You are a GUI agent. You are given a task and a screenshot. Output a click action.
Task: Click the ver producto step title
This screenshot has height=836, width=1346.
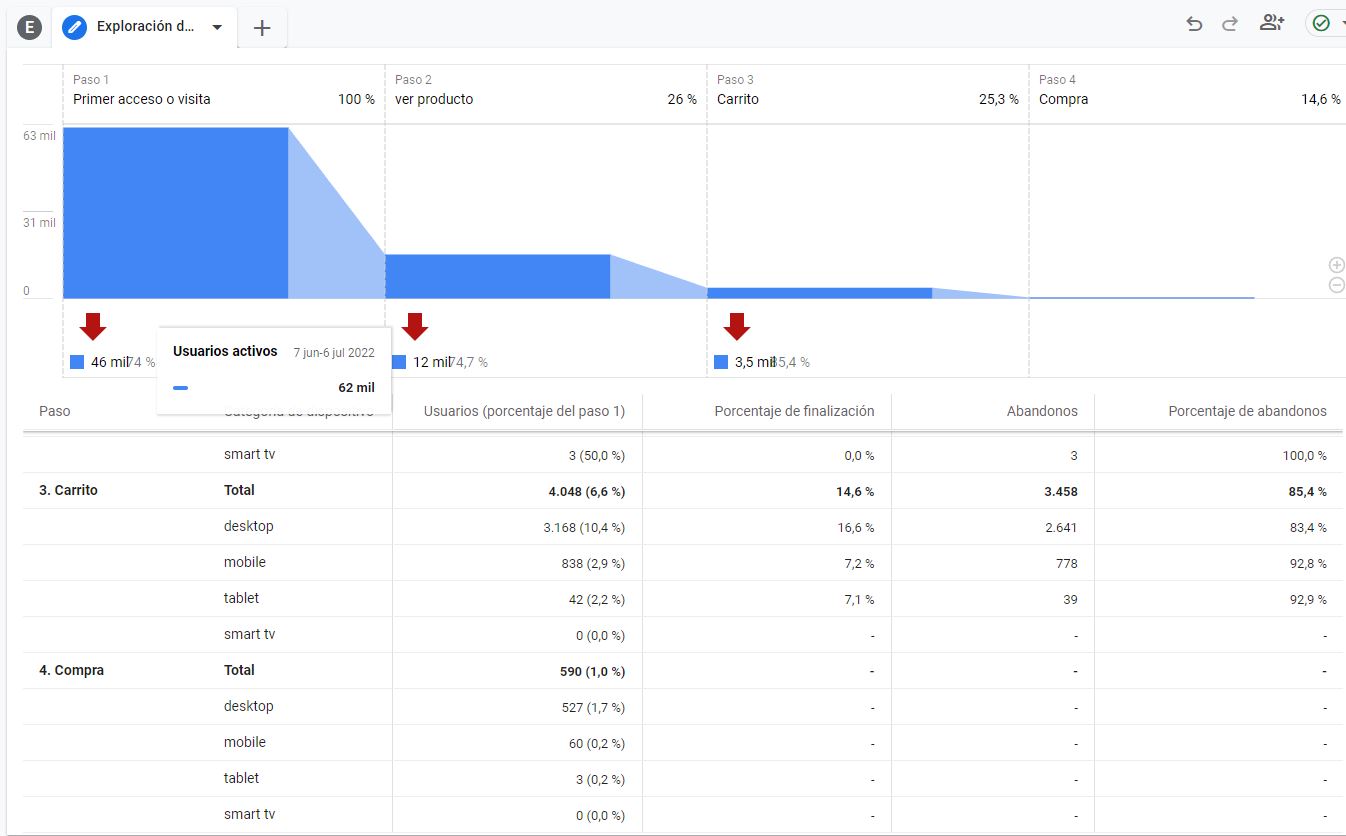pyautogui.click(x=434, y=99)
